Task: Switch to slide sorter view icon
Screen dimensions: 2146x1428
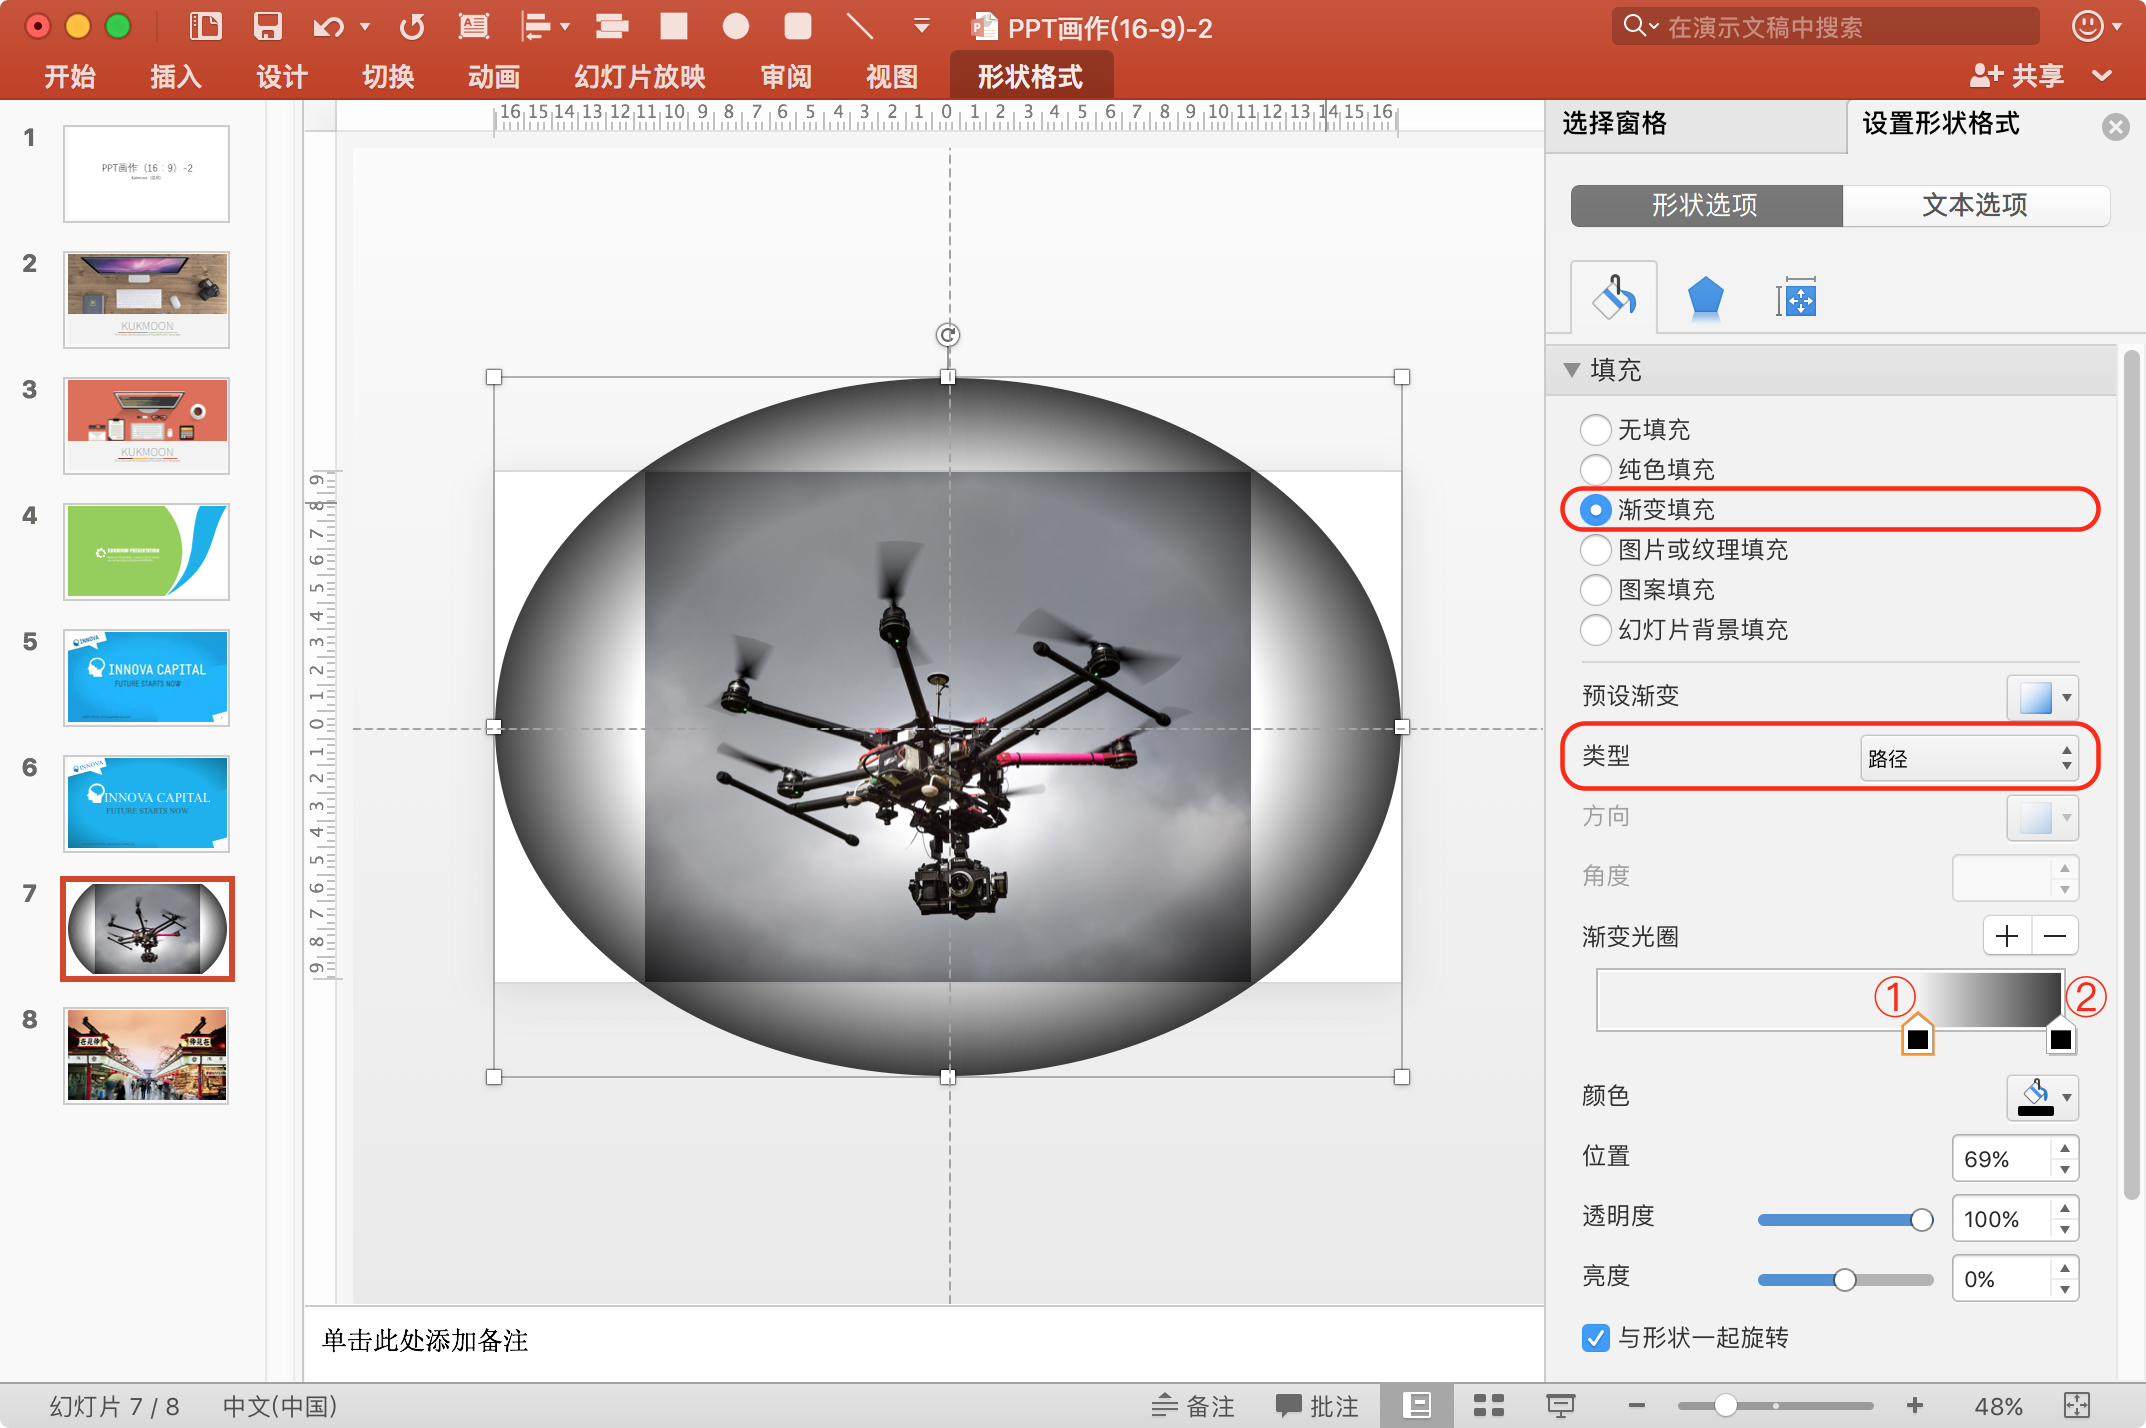Action: pos(1488,1405)
